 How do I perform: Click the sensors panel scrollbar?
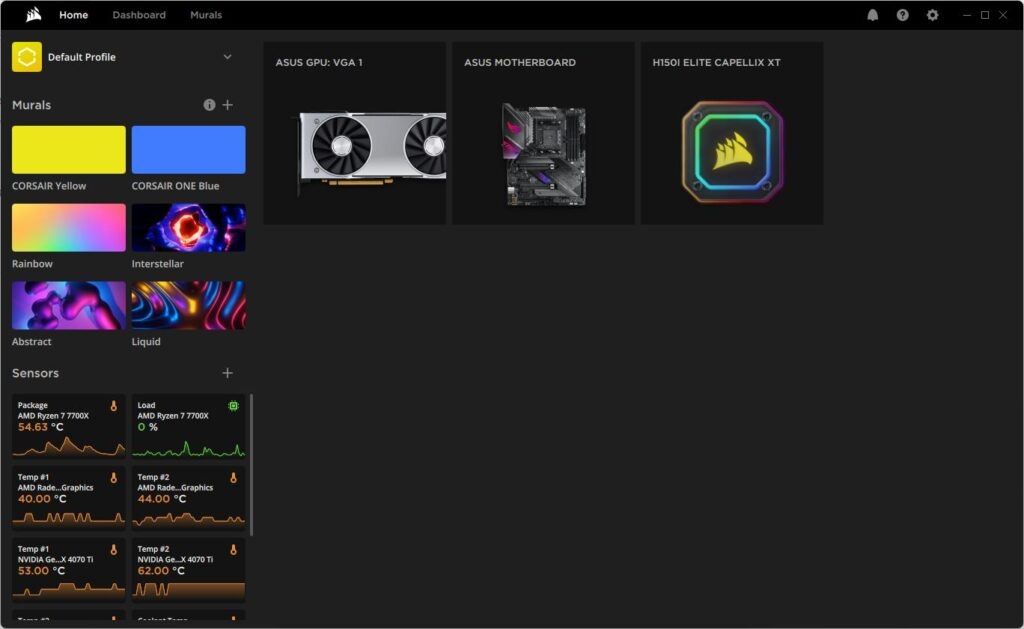coord(251,464)
